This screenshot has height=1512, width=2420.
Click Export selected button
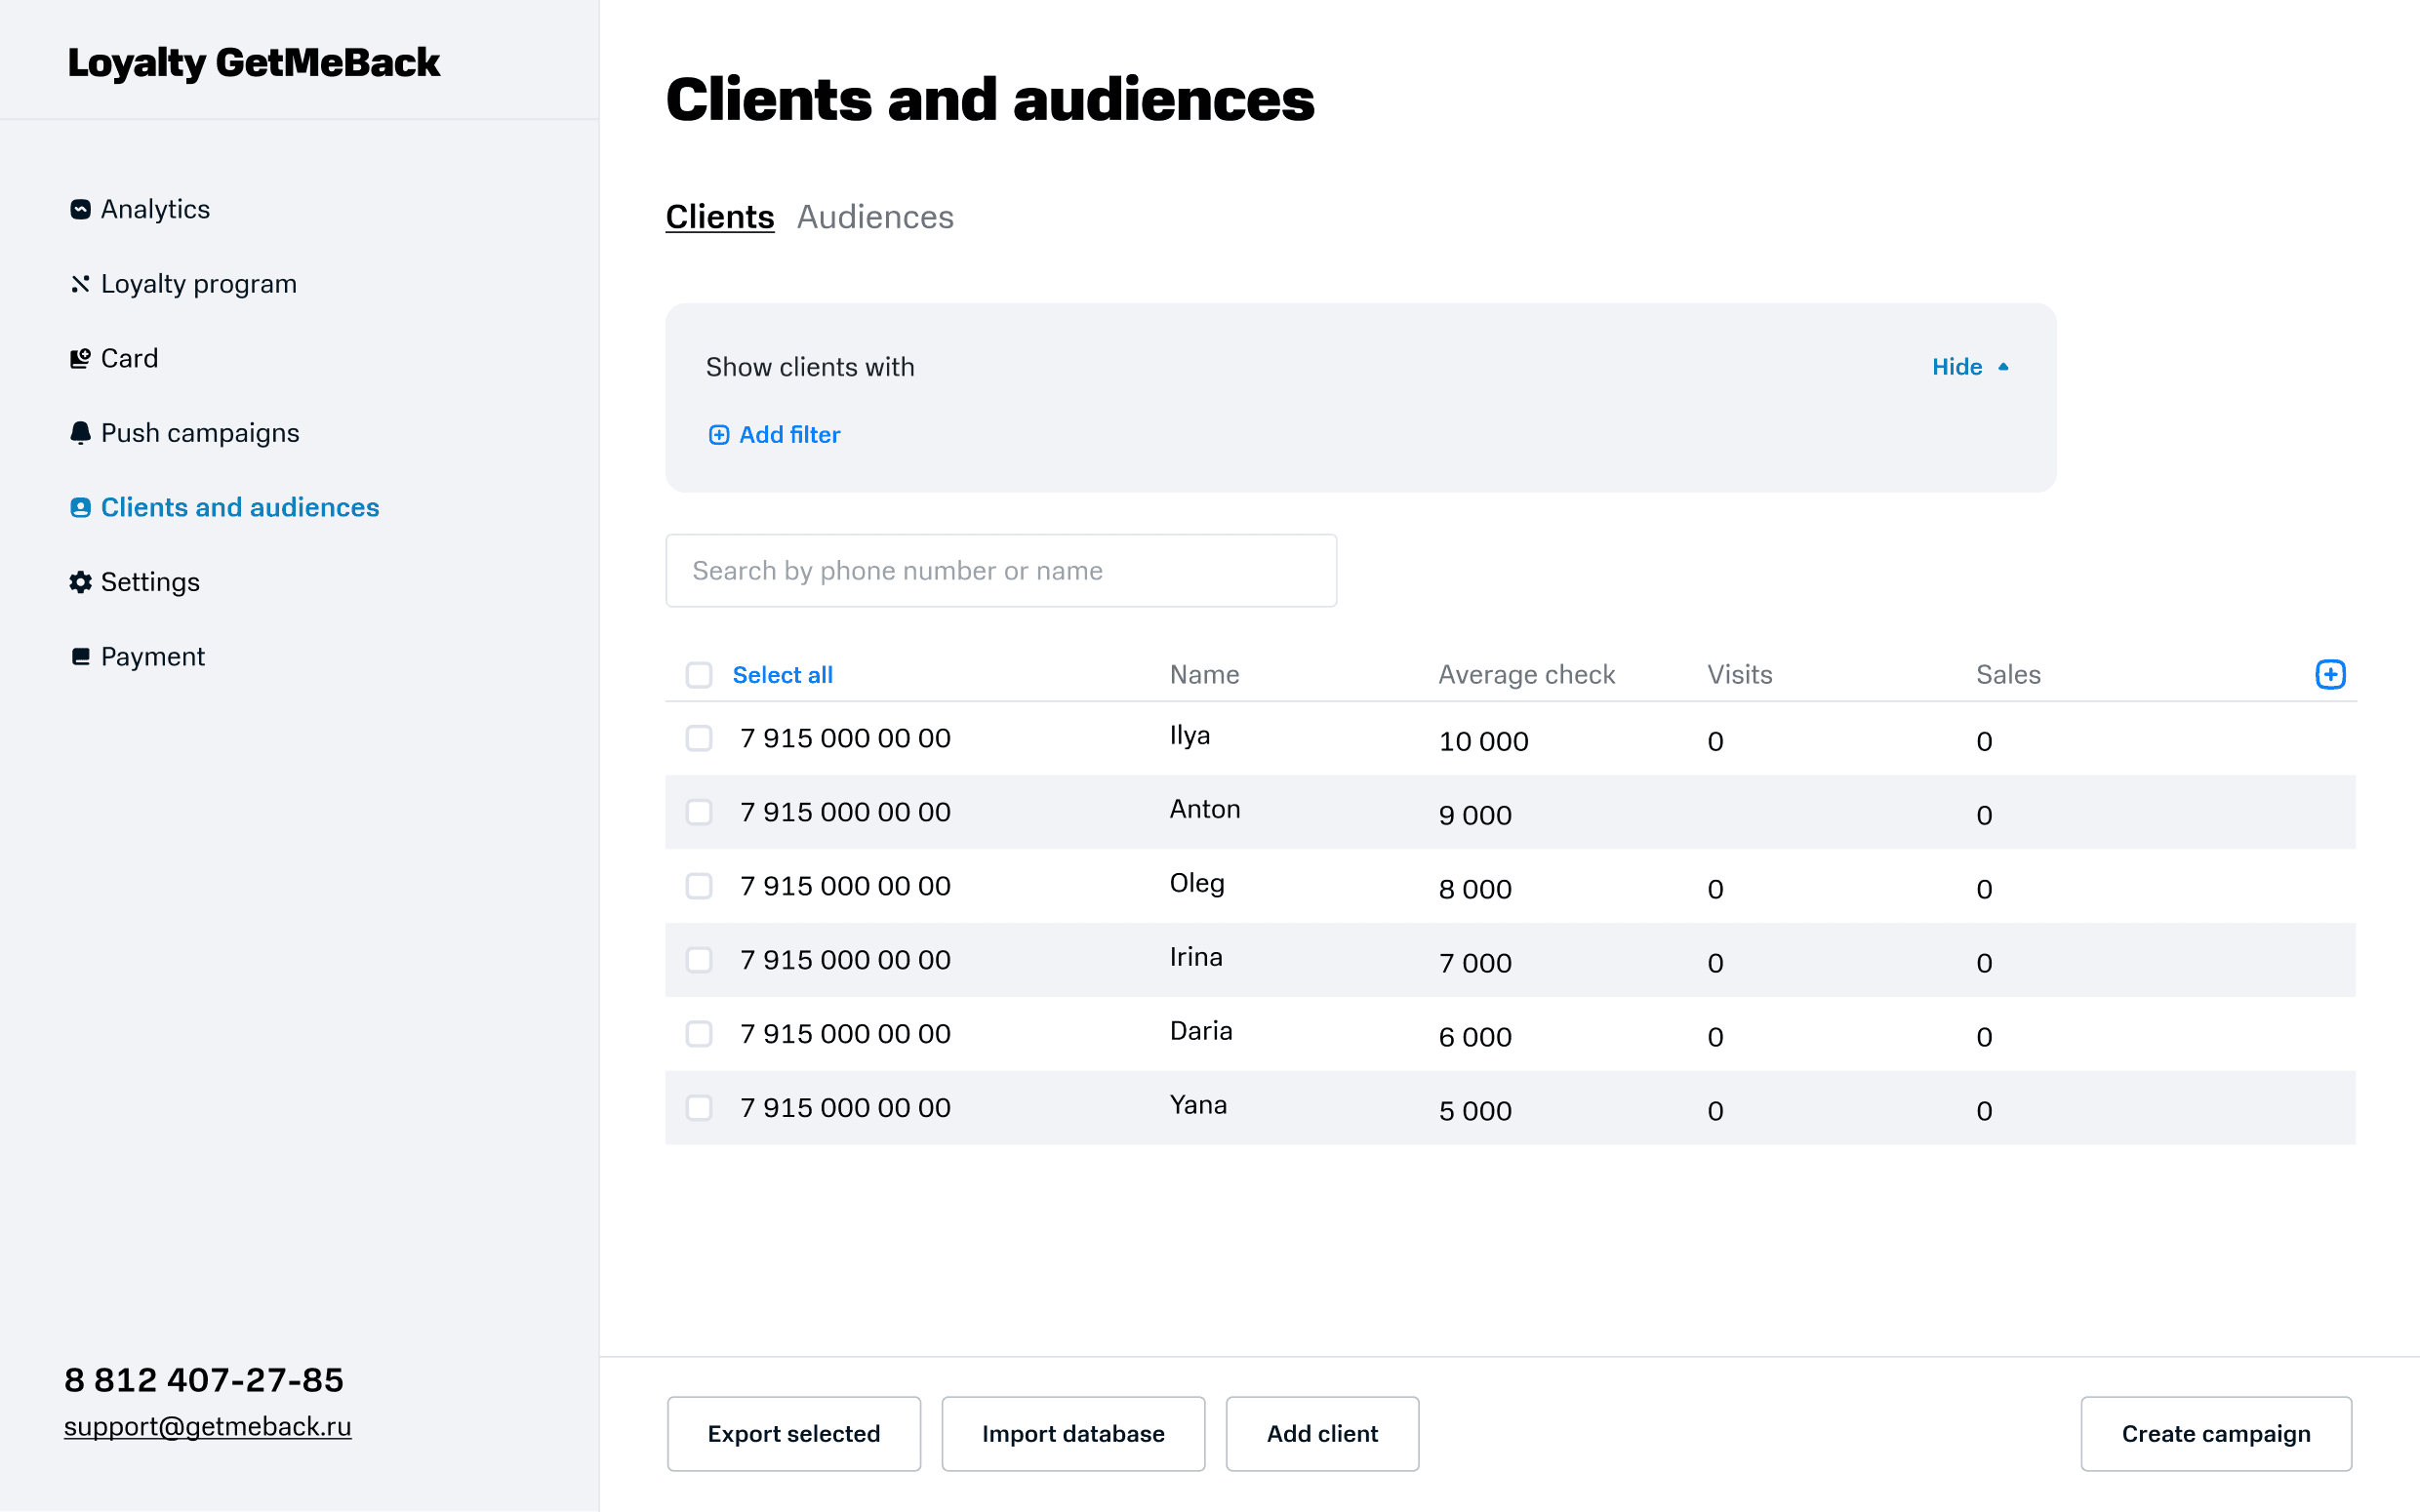794,1434
